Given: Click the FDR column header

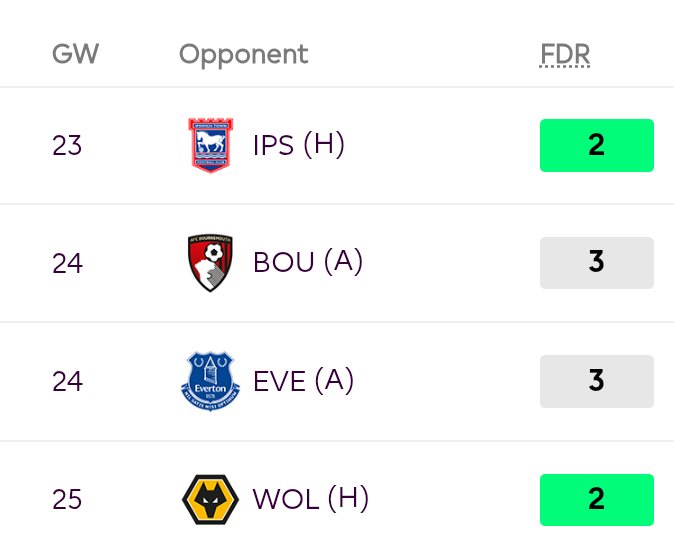Looking at the screenshot, I should click(565, 55).
